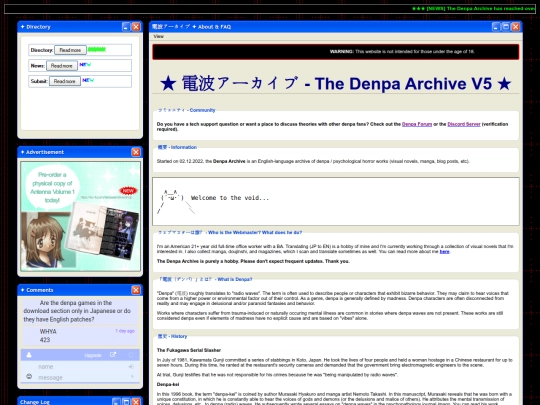This screenshot has height=405, width=540.
Task: Click 'The Fukagawa Serial Slasher' subheading
Action: coord(189,350)
